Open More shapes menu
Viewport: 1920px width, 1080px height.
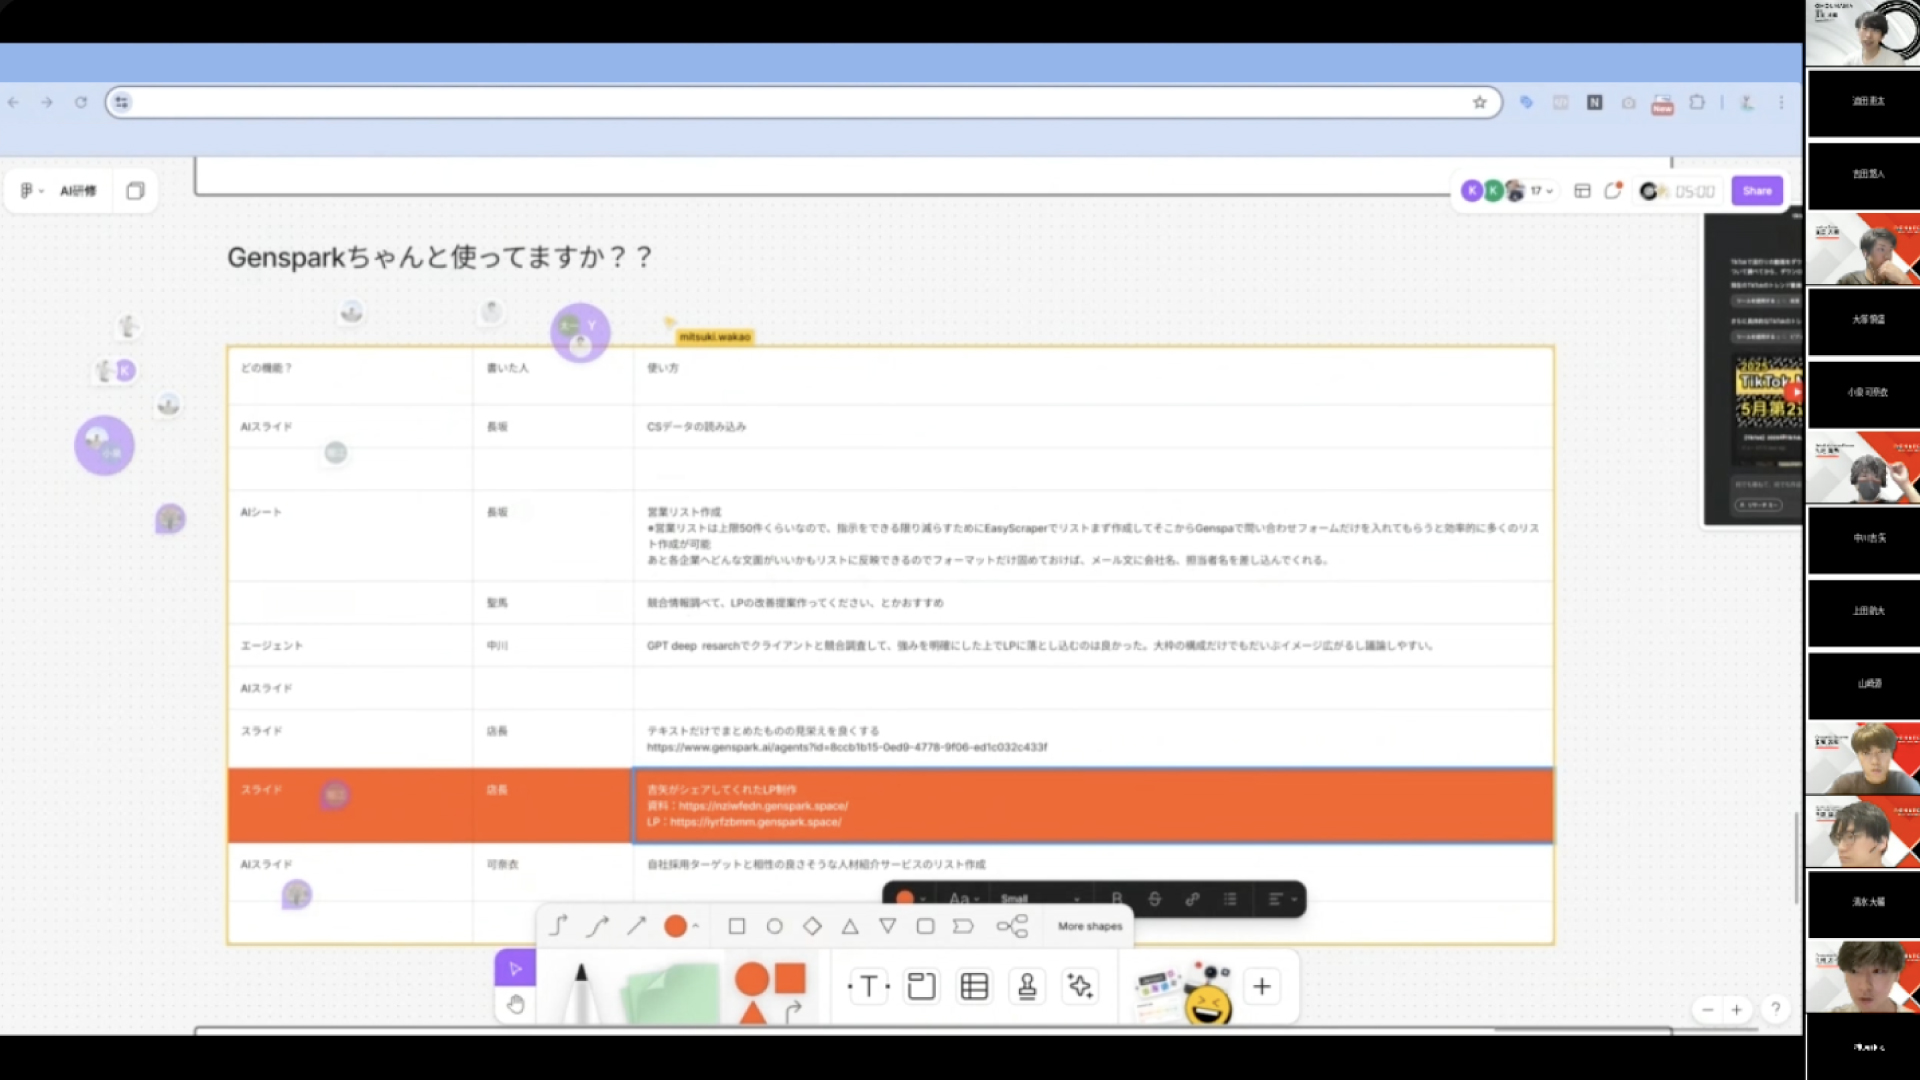(1090, 927)
